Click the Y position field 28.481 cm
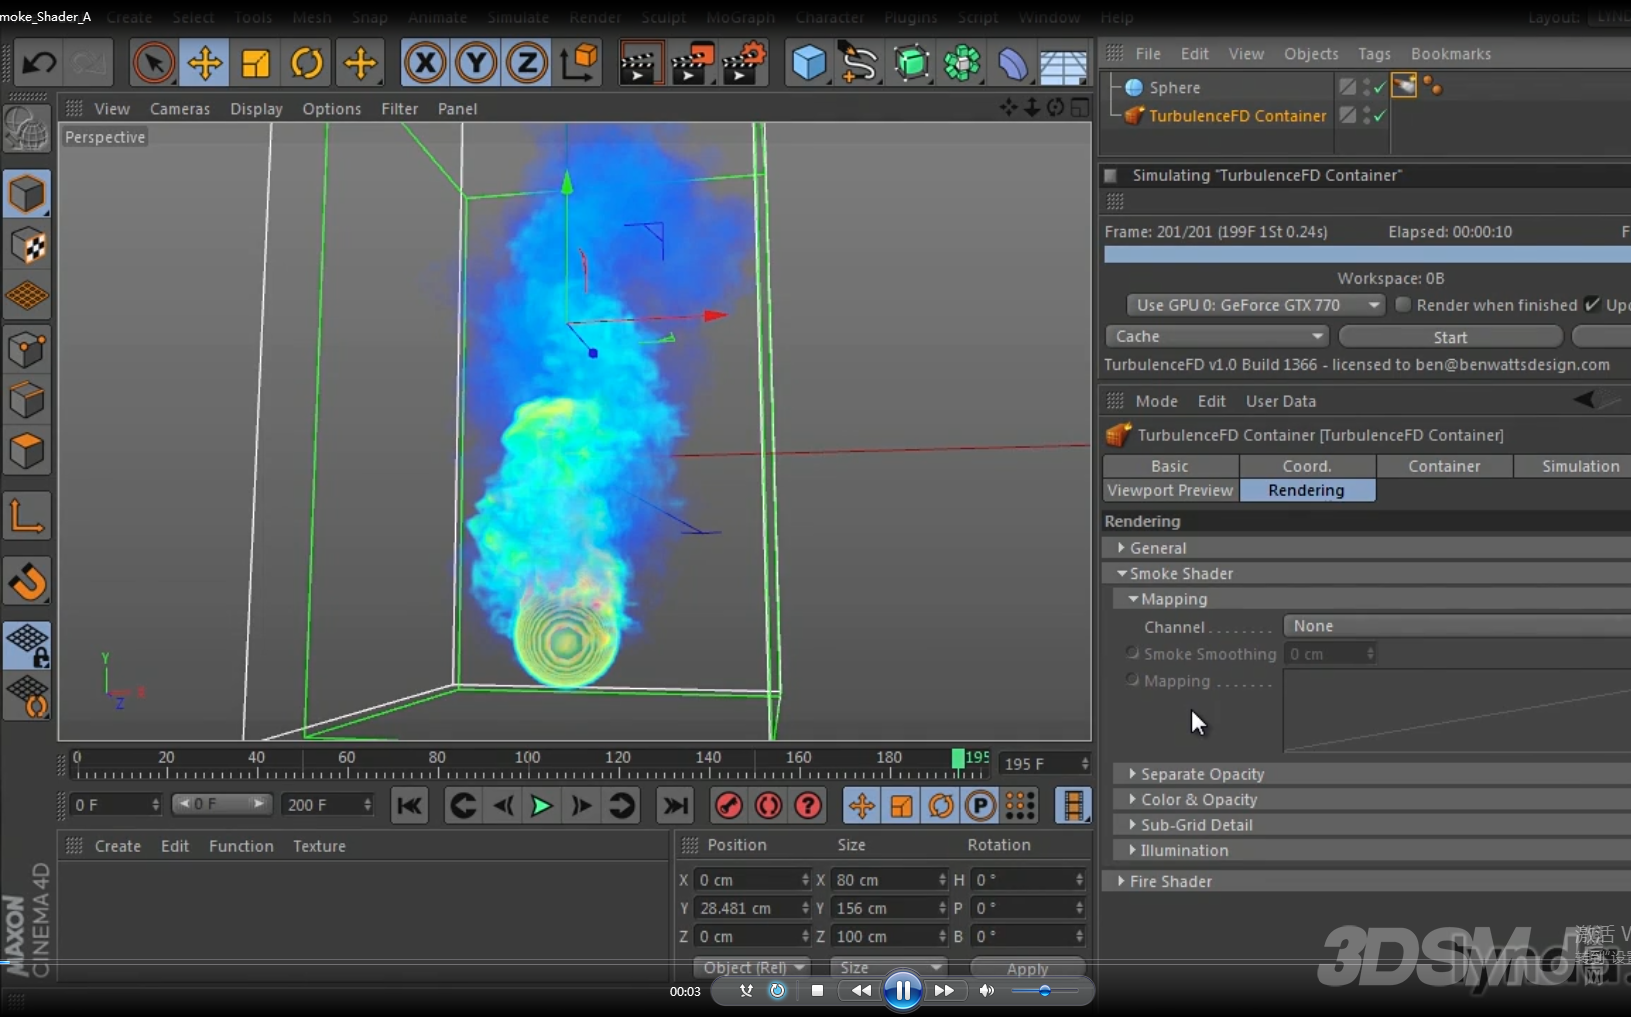This screenshot has height=1017, width=1631. 751,908
